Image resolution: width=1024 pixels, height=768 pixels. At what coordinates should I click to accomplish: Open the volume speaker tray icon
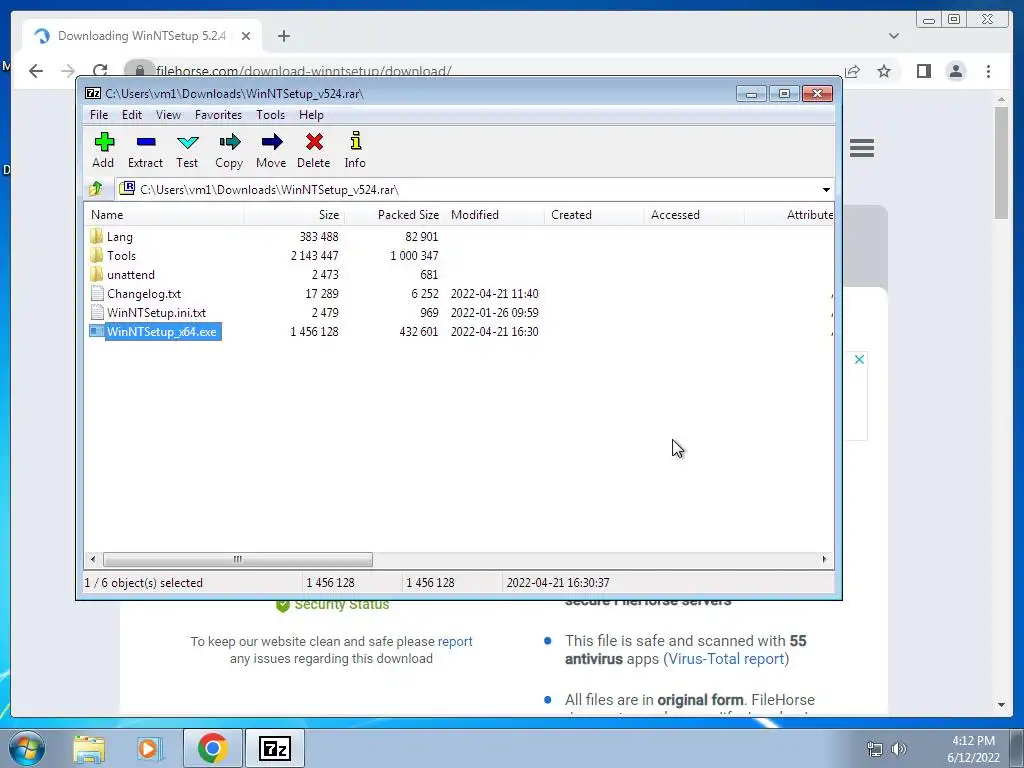tap(899, 750)
